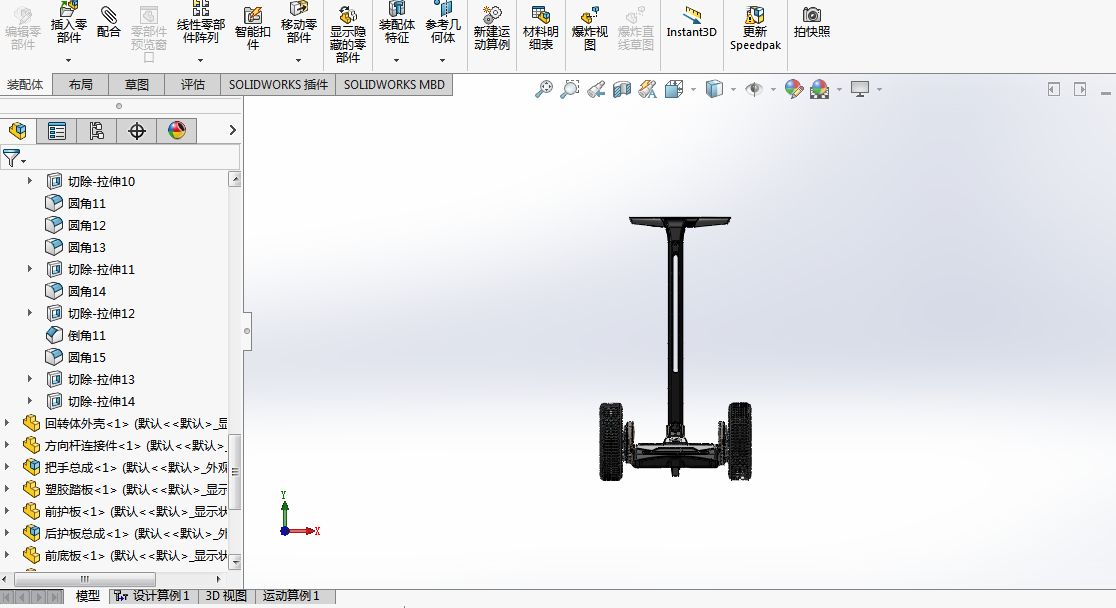Click Zoom to Area icon
The width and height of the screenshot is (1116, 608).
tap(569, 89)
